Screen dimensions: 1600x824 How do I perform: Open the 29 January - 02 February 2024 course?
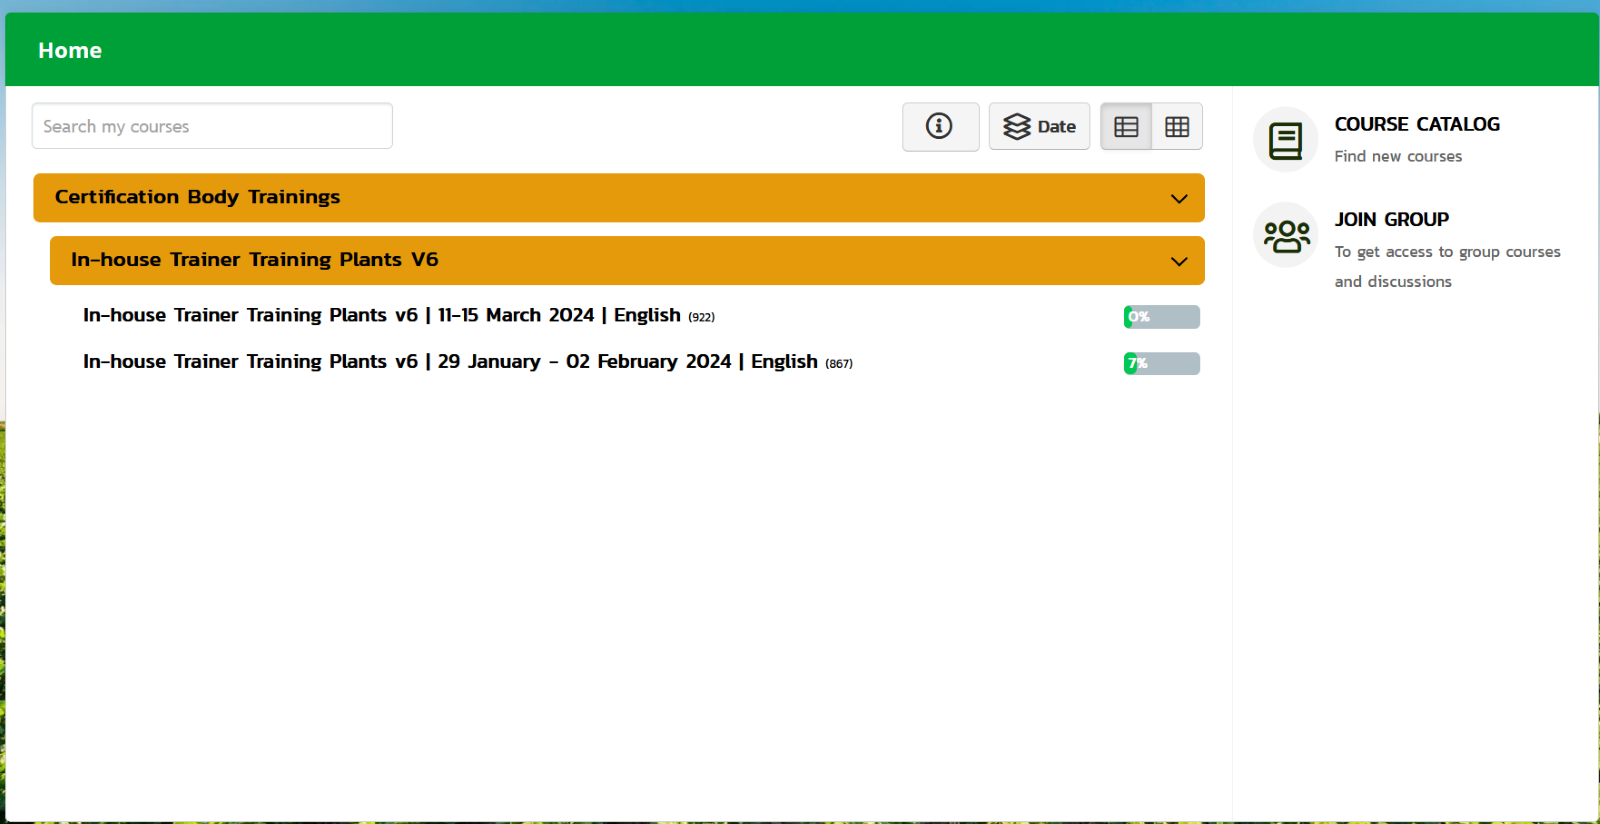[x=450, y=362]
